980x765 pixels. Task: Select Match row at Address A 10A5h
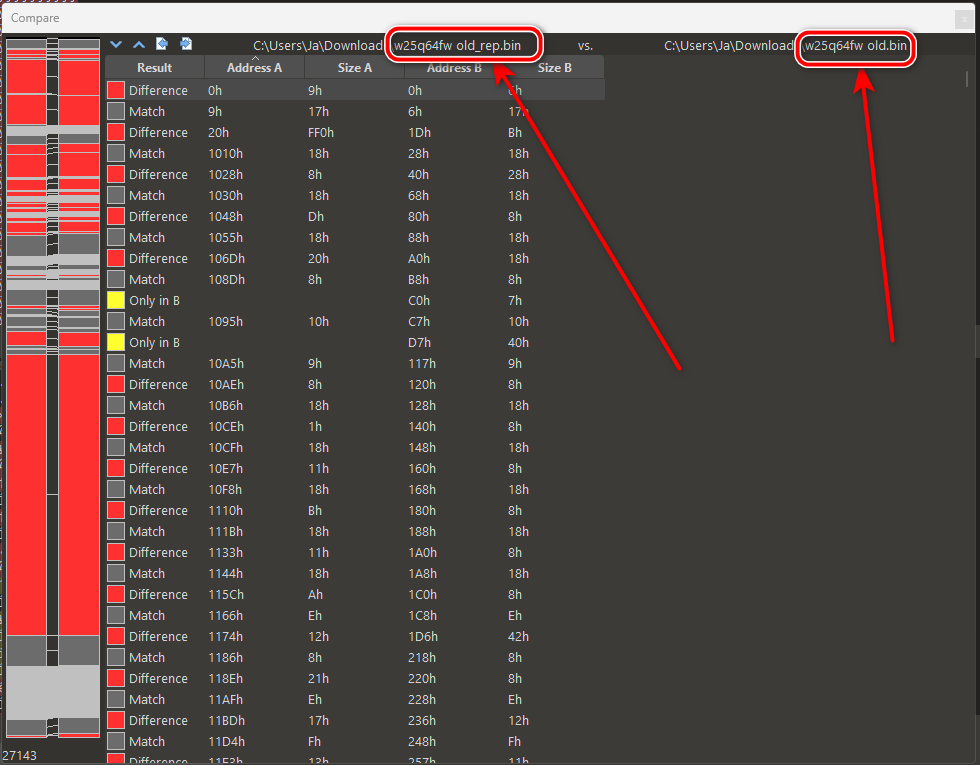click(x=355, y=363)
